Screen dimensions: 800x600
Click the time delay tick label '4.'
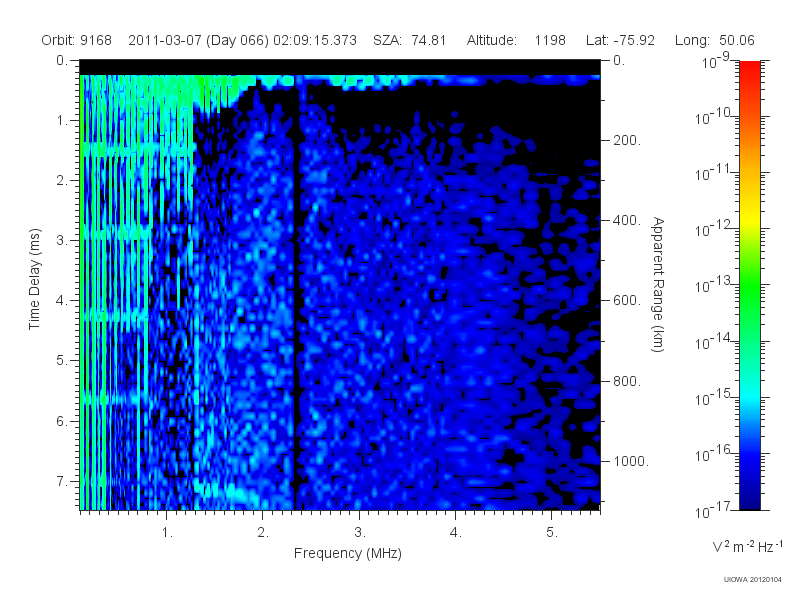coord(62,301)
